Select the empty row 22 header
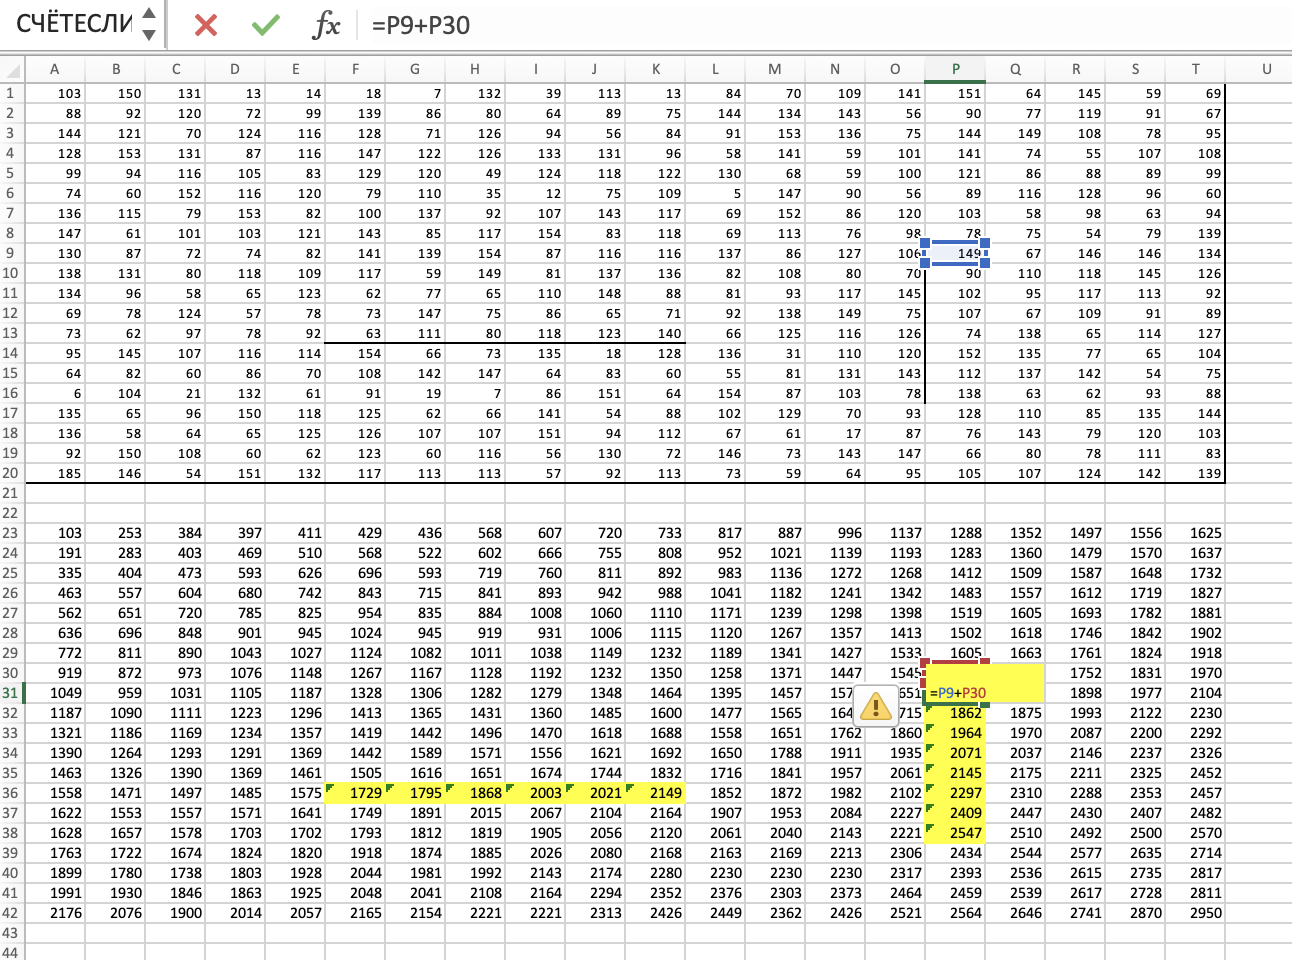 [x=11, y=513]
